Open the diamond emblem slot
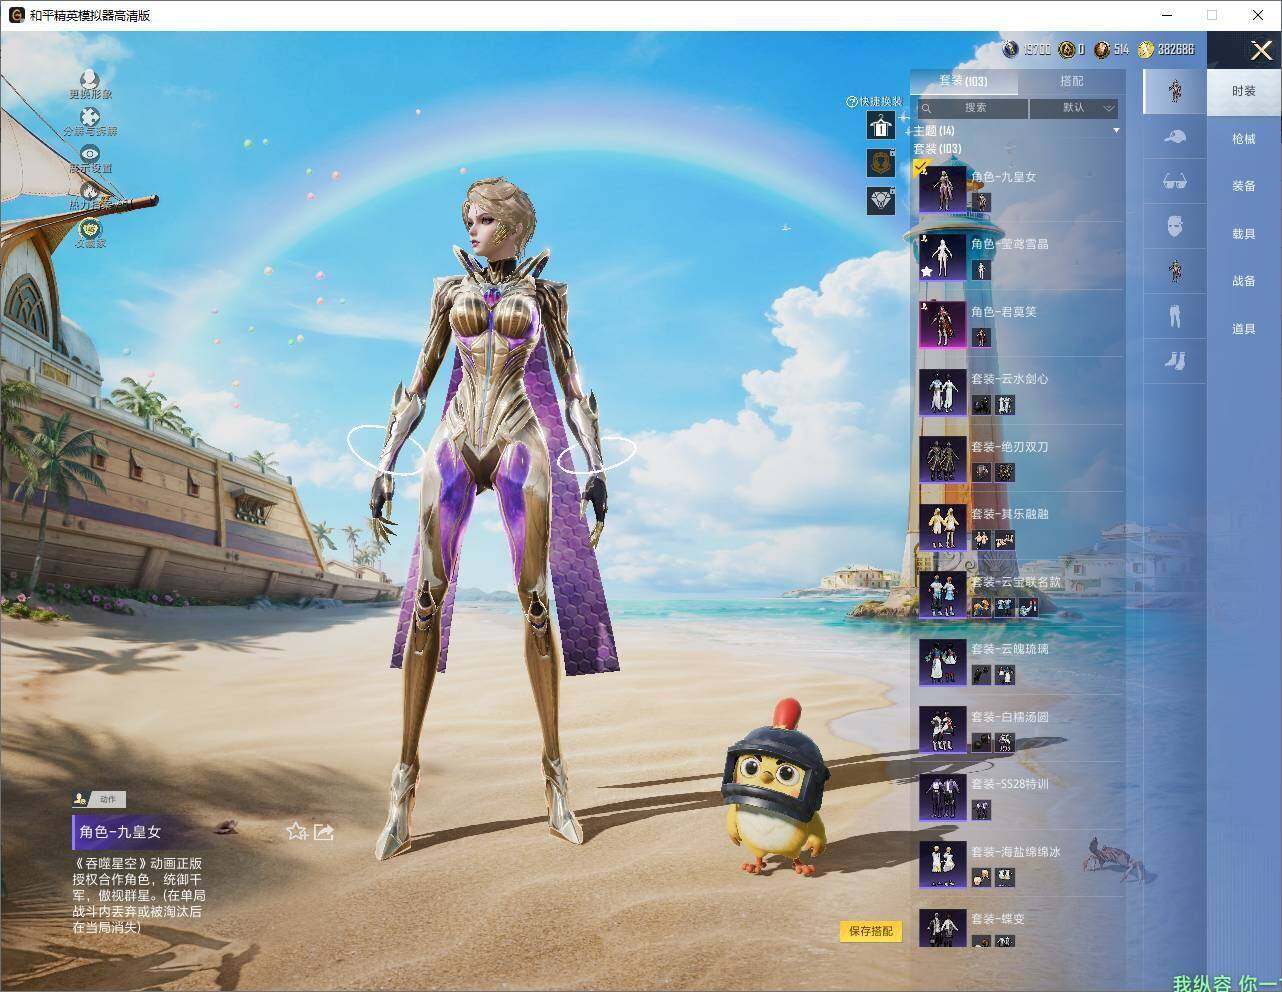 pyautogui.click(x=881, y=200)
